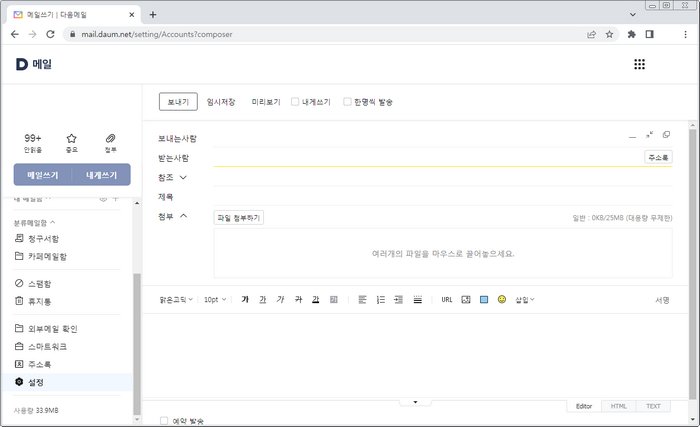The image size is (700, 427).
Task: Open the 주소록 item in the sidebar
Action: point(33,364)
